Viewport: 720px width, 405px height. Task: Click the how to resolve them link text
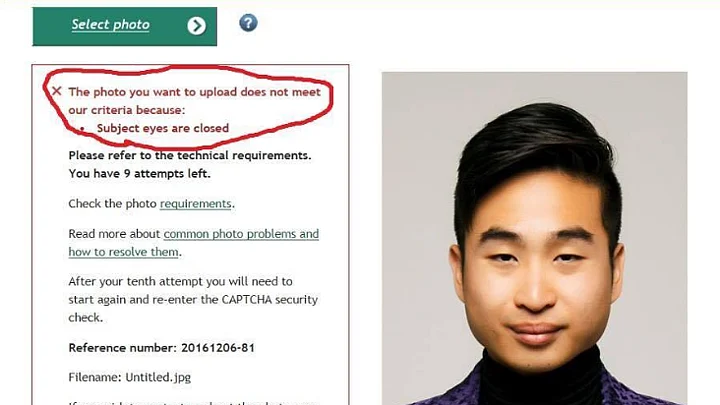(124, 252)
